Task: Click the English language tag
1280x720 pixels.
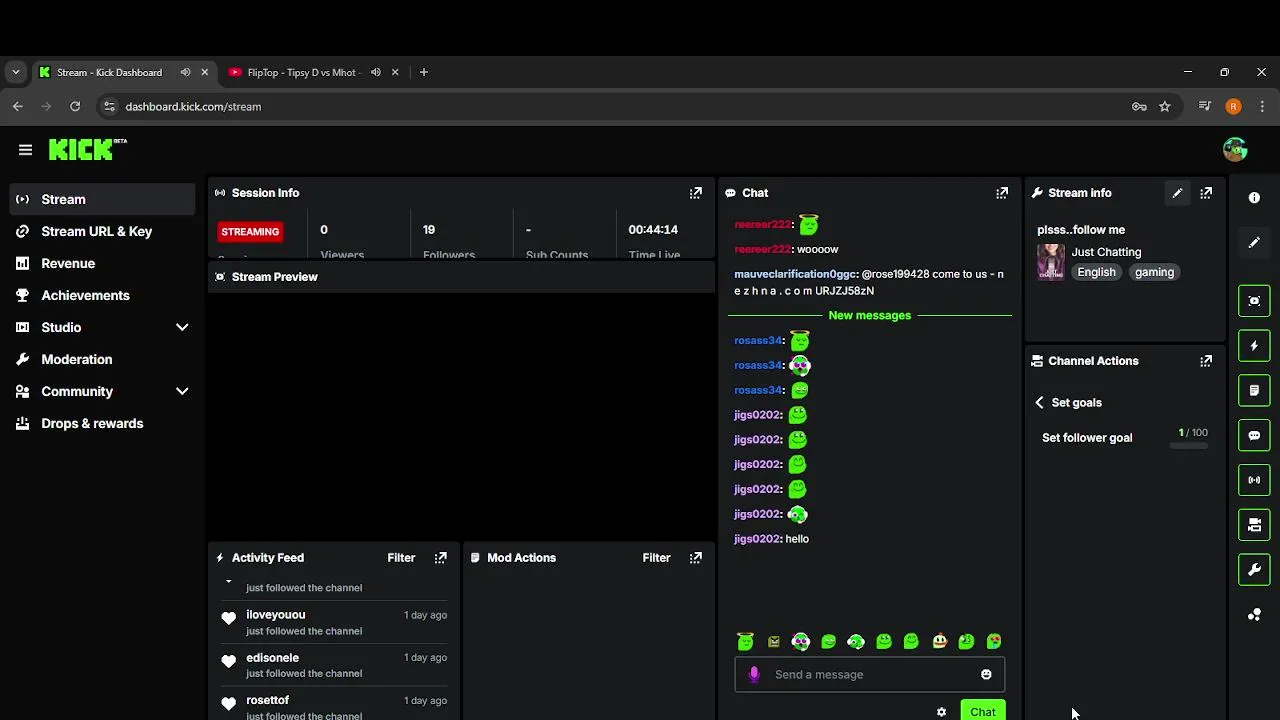Action: (x=1096, y=272)
